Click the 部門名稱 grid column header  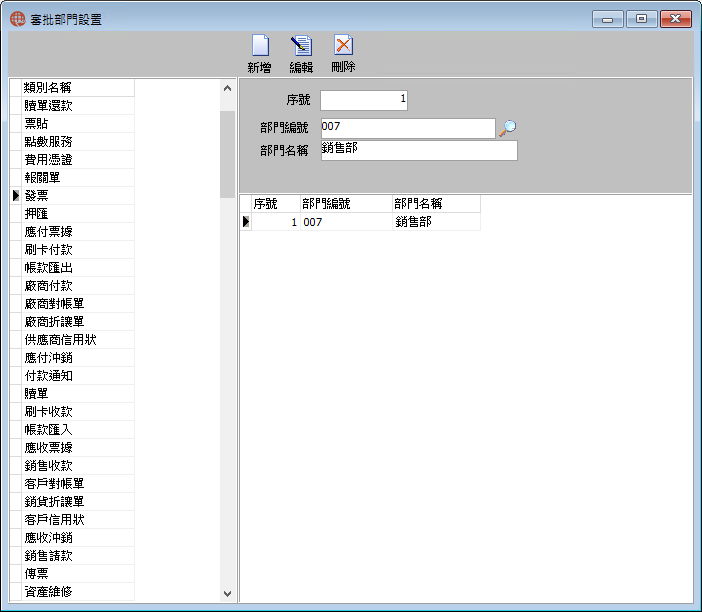point(437,204)
